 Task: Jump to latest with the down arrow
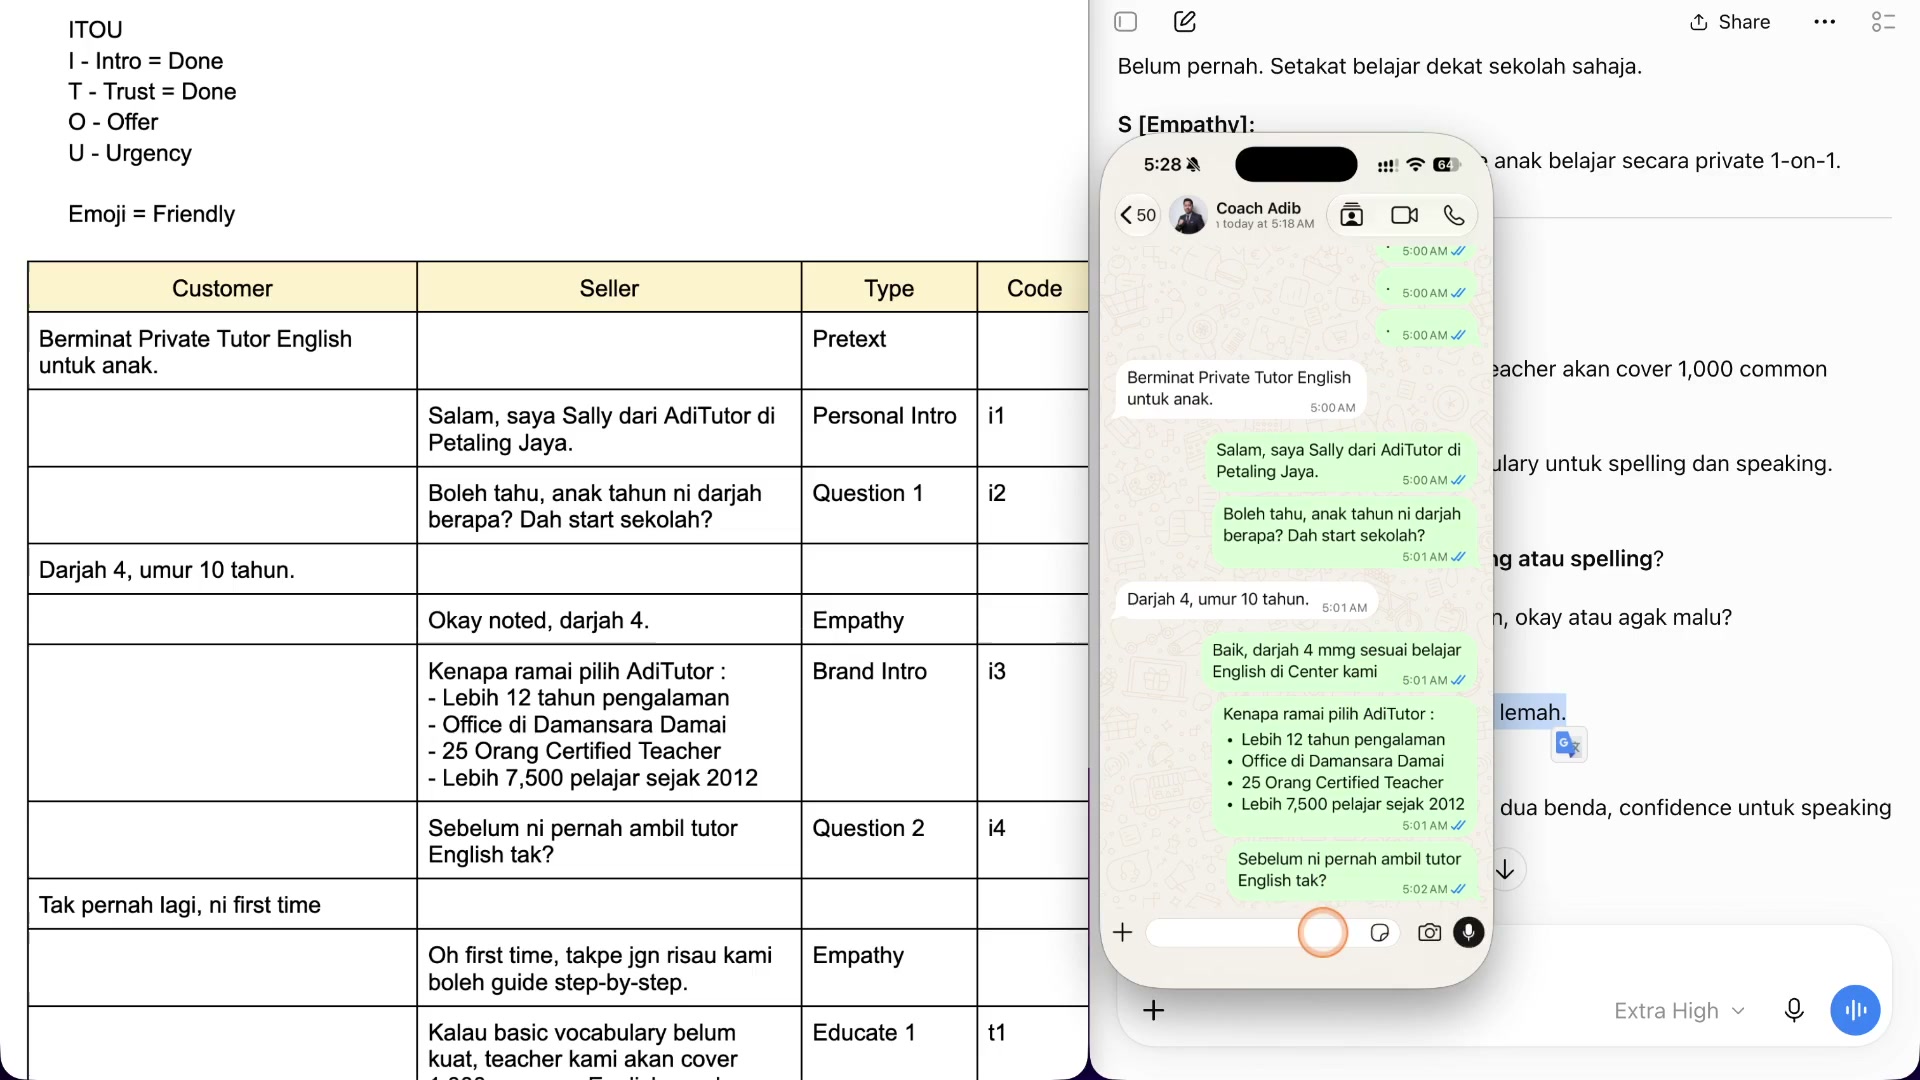click(1505, 870)
